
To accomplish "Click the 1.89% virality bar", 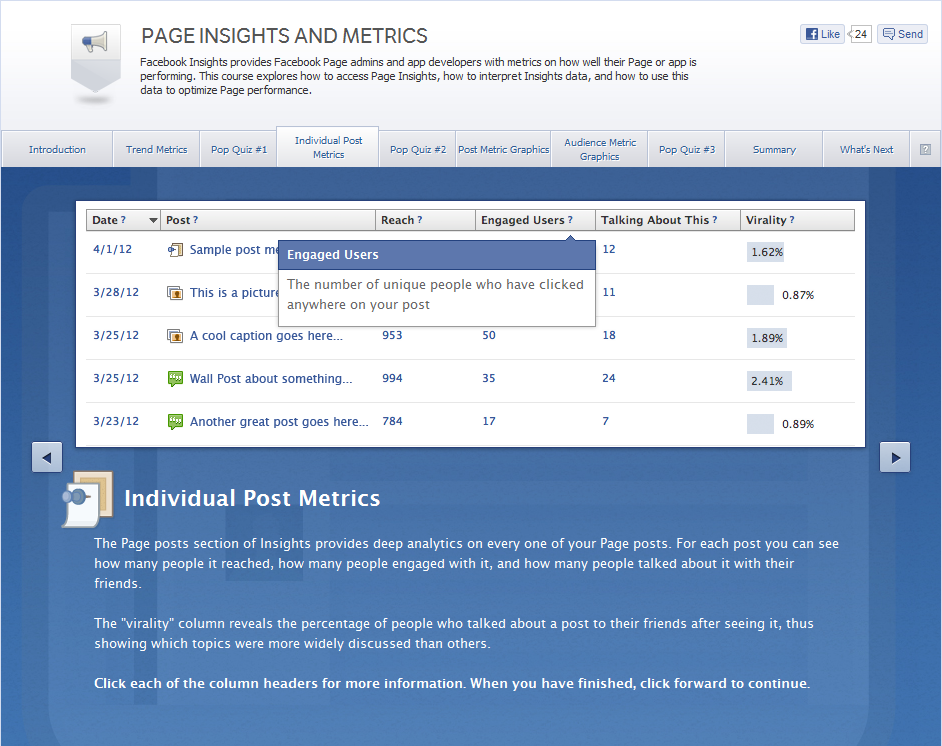I will (767, 338).
